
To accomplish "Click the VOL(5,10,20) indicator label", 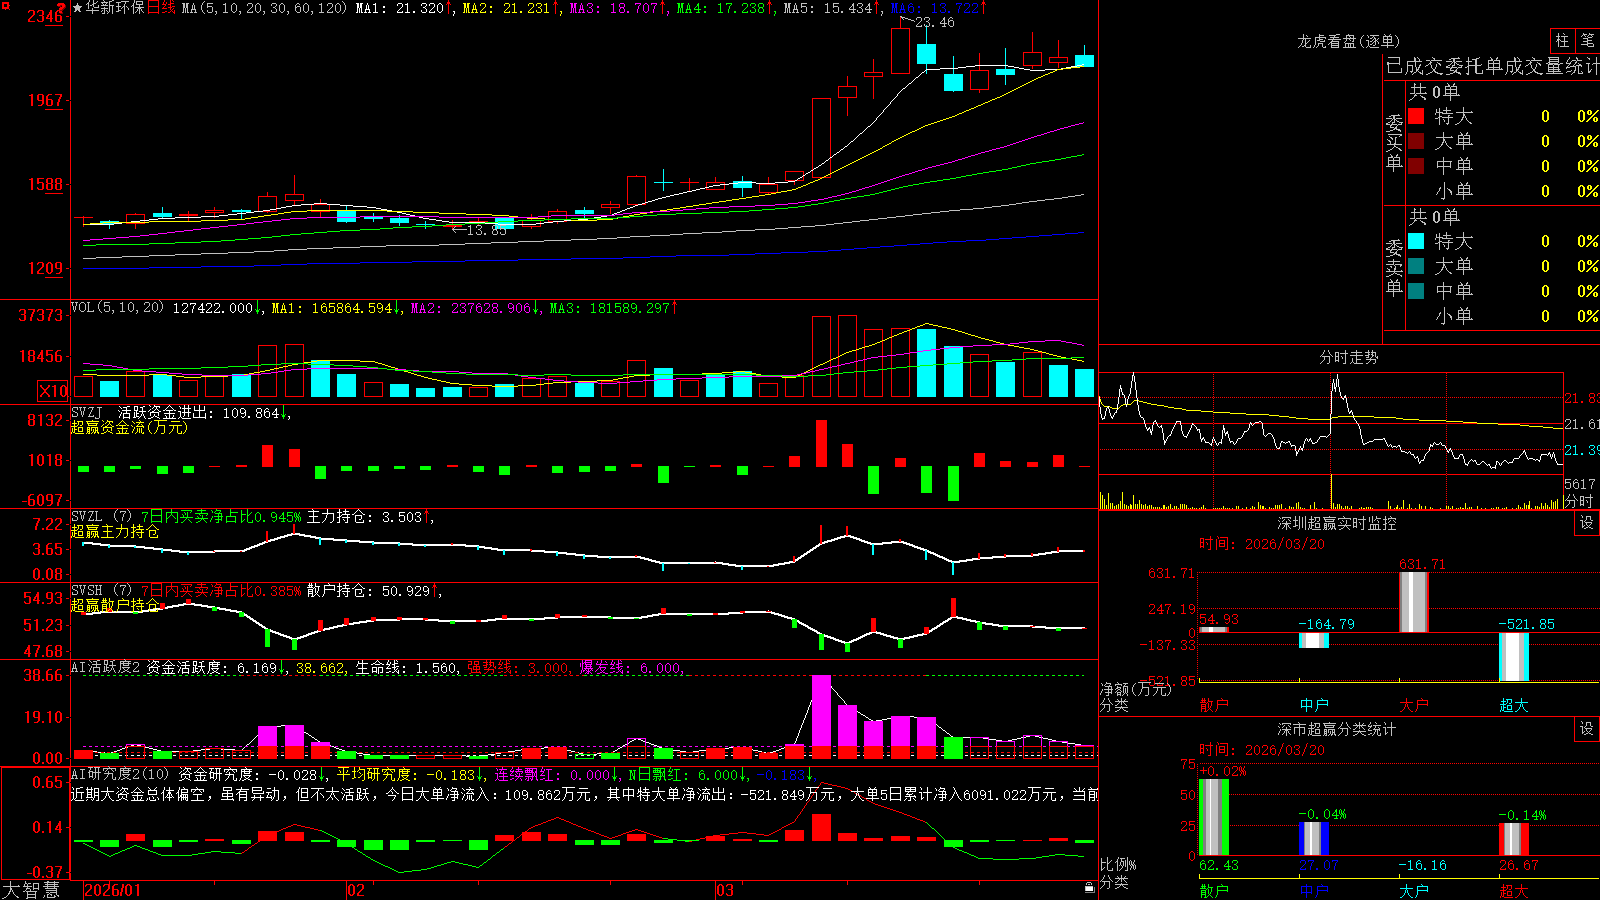I will pos(117,308).
